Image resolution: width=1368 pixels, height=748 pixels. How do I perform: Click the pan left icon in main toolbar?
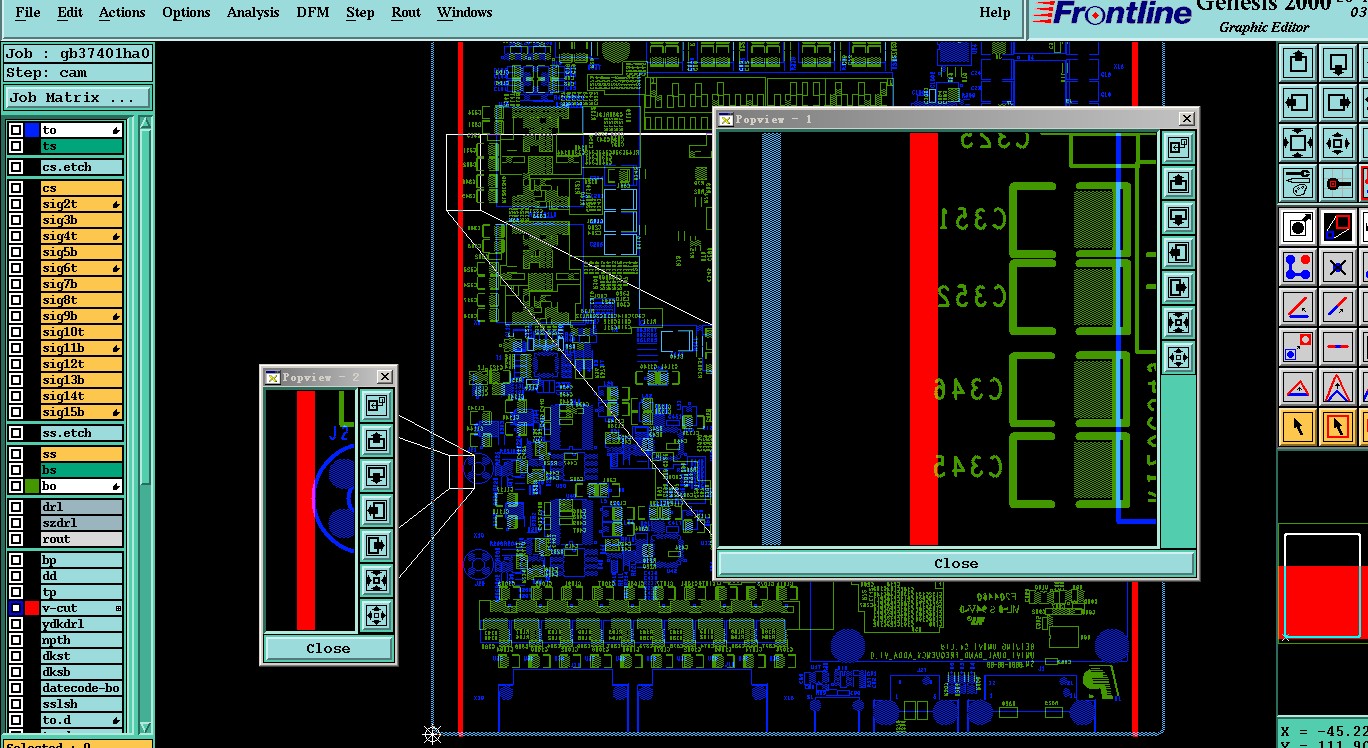point(1298,102)
